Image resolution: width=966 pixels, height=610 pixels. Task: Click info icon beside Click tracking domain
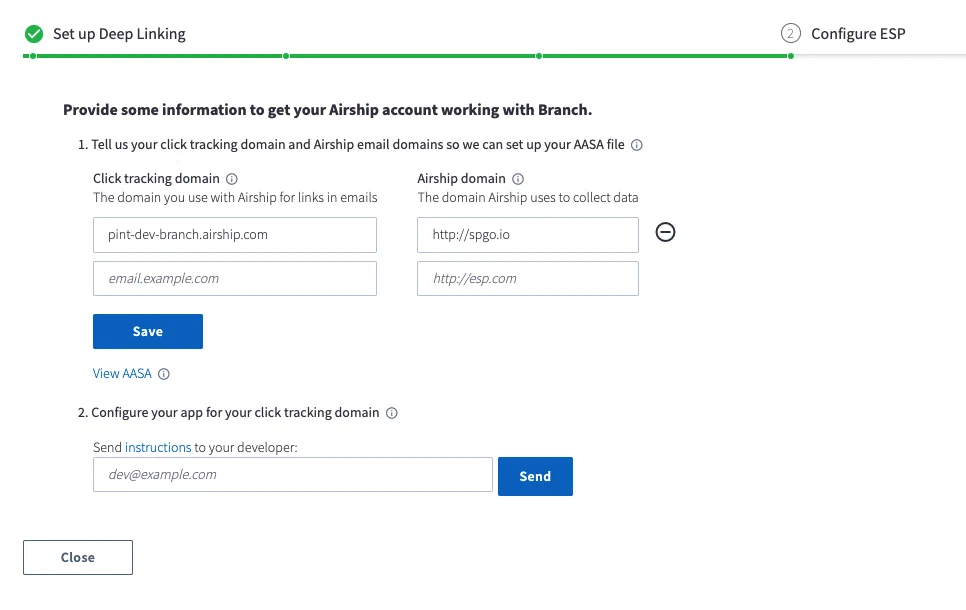232,179
